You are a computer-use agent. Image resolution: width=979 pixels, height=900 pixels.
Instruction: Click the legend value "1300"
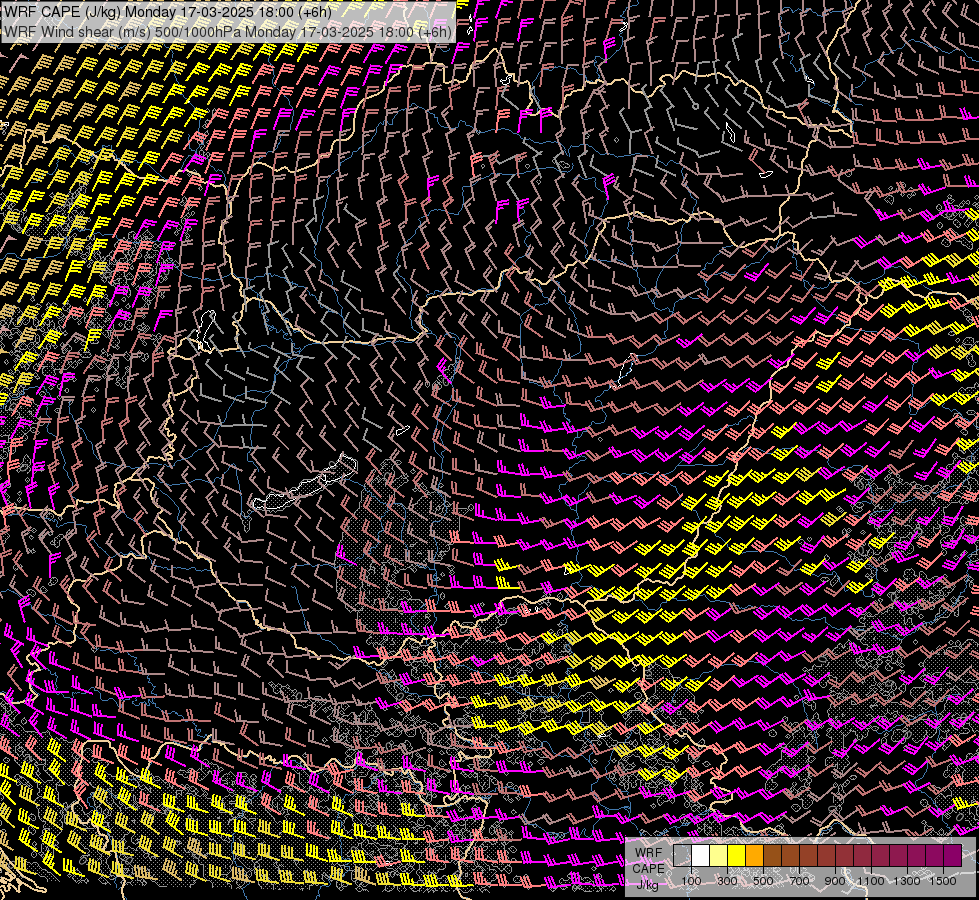pos(907,881)
